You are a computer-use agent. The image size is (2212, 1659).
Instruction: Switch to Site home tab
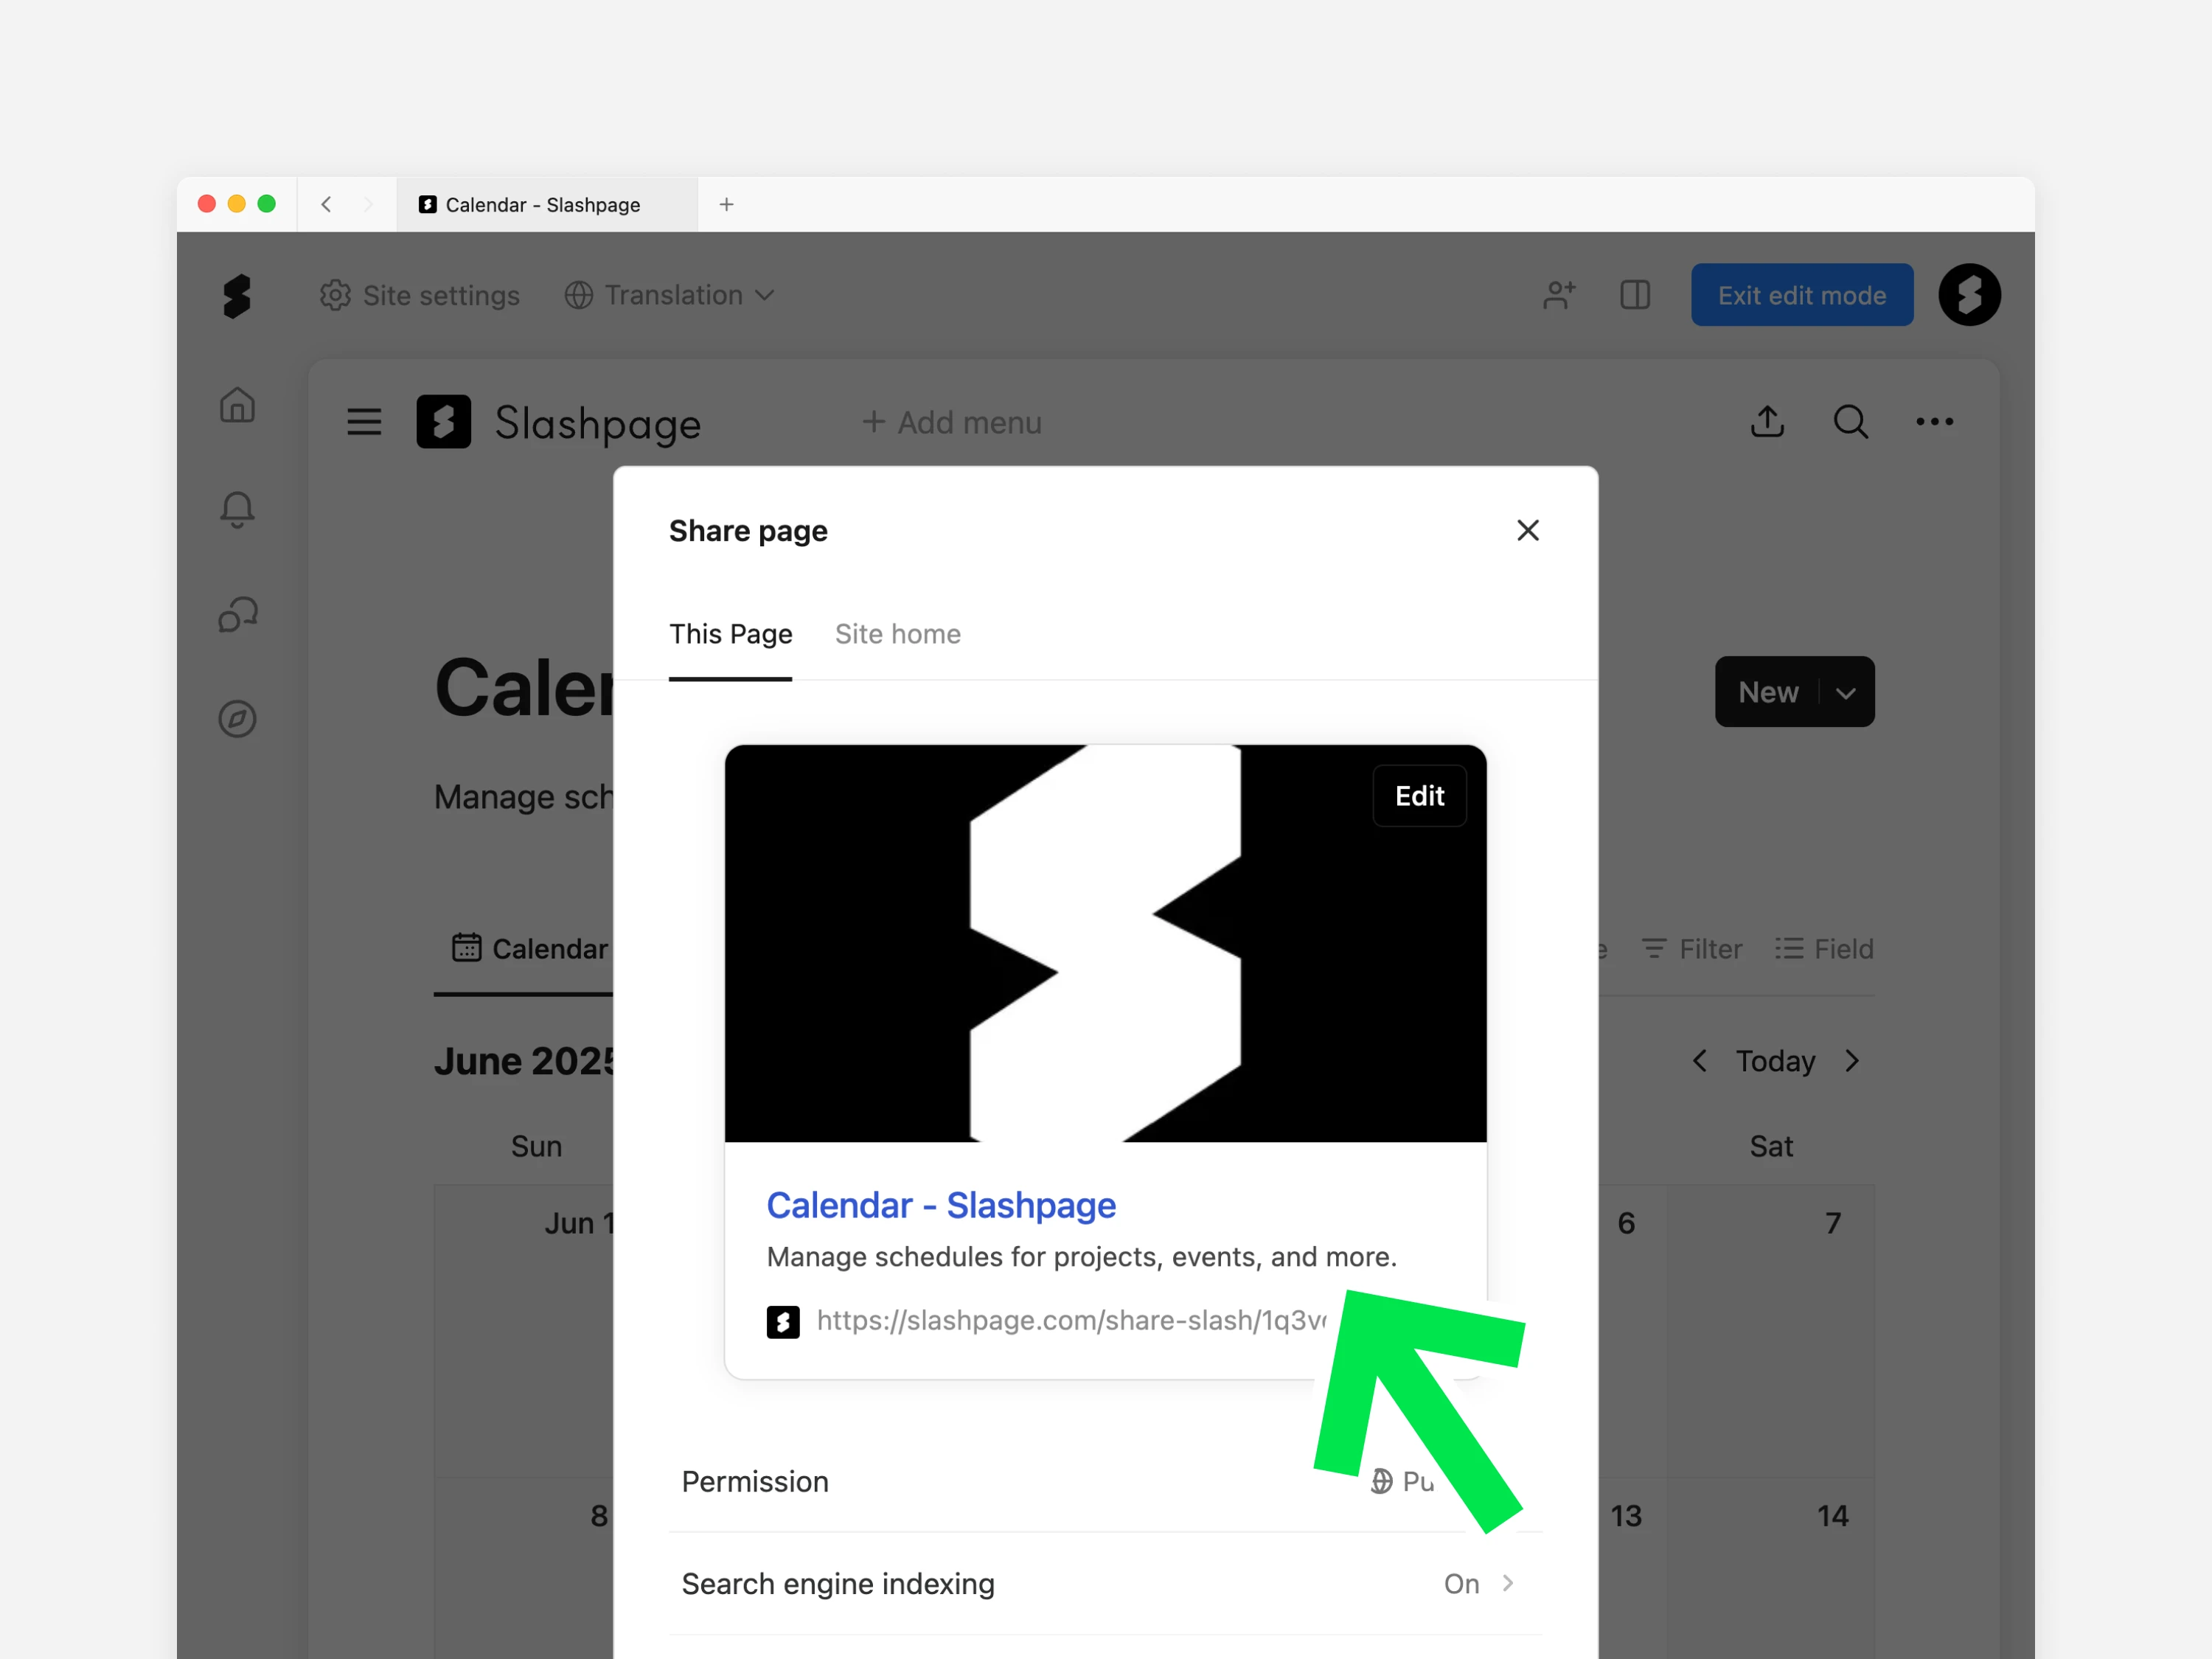(898, 634)
